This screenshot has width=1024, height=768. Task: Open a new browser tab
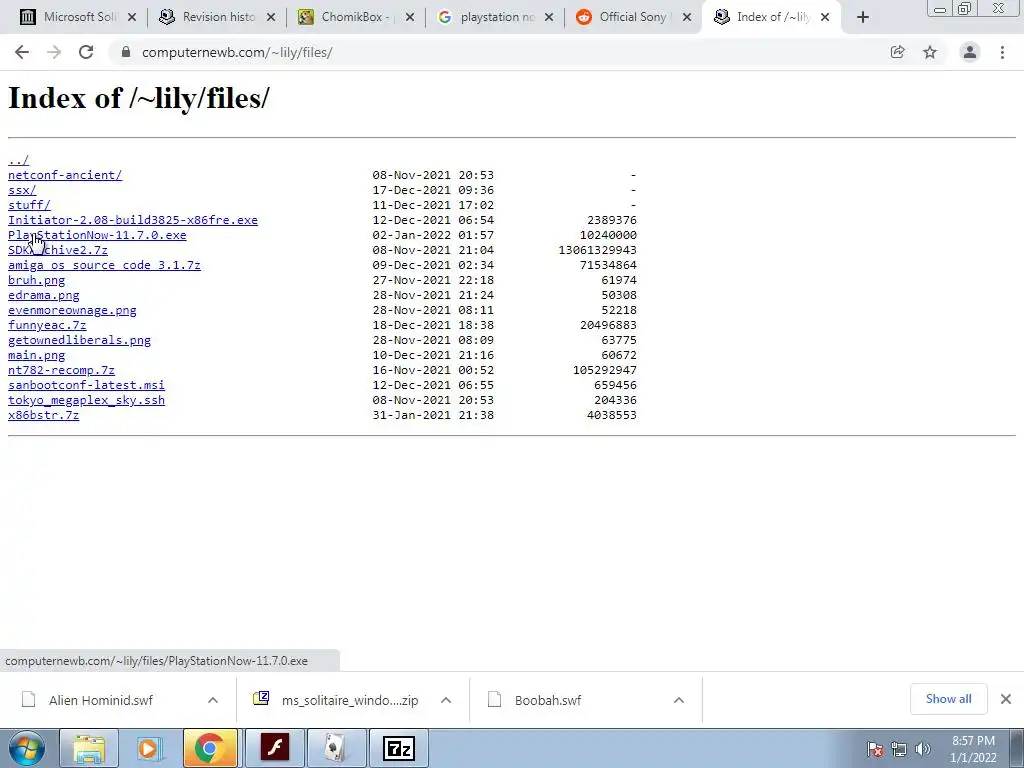[863, 18]
